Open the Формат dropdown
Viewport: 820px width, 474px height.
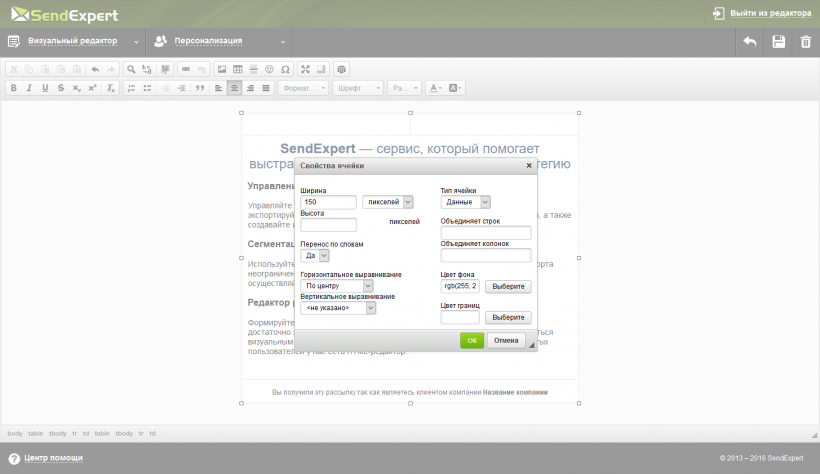[304, 88]
